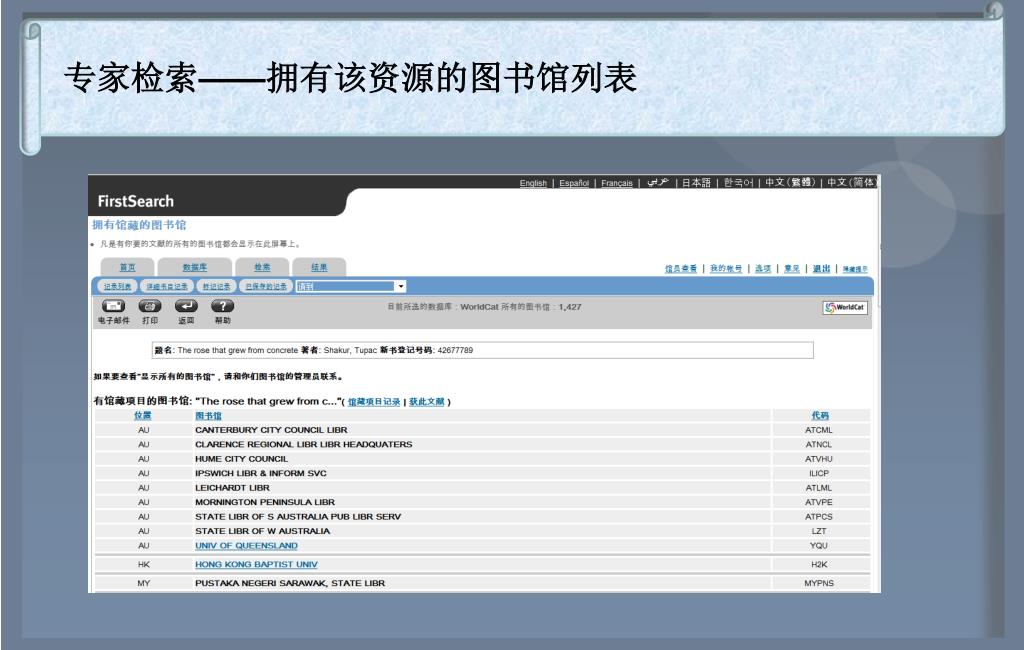
Task: Click the code ATVPE cell
Action: point(819,502)
